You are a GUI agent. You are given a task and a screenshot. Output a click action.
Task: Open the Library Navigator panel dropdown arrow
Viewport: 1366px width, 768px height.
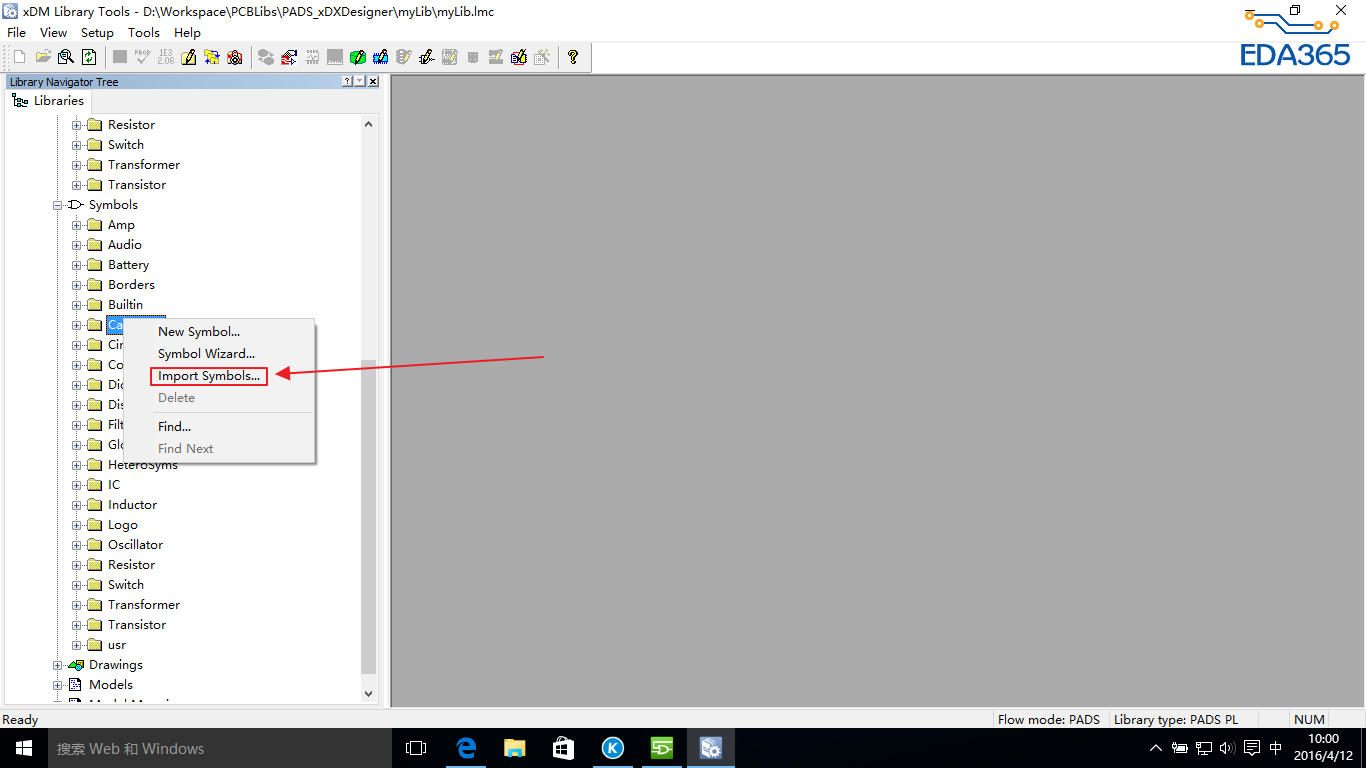(360, 82)
